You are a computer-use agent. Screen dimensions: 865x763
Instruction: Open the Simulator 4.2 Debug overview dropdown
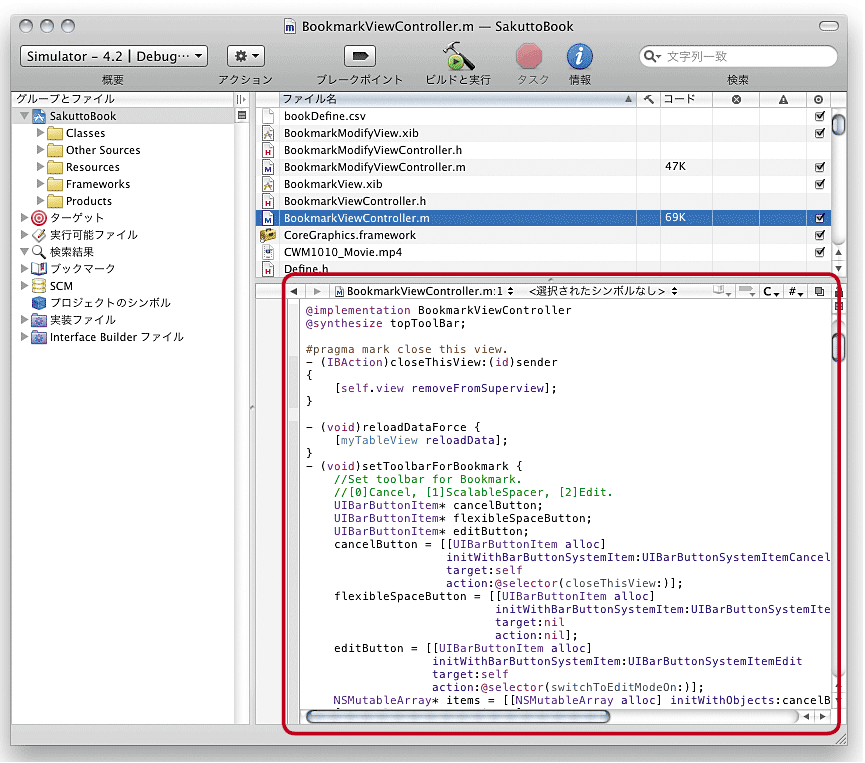point(114,56)
